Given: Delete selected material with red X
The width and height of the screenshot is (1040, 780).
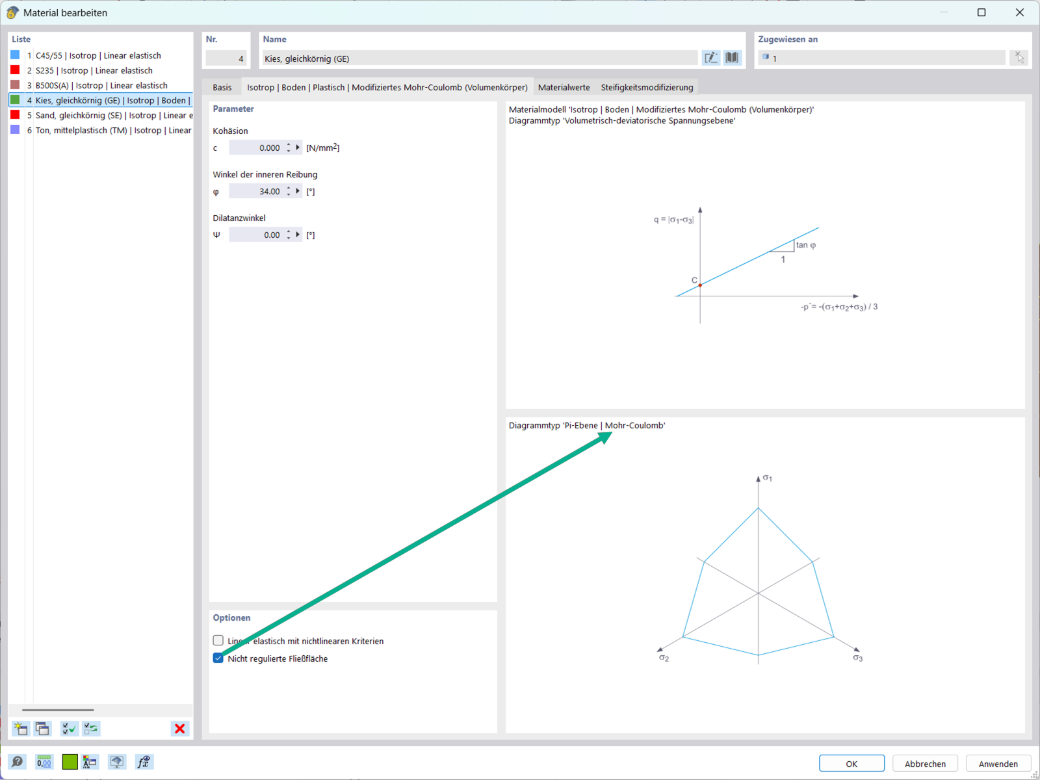Looking at the screenshot, I should pos(180,728).
